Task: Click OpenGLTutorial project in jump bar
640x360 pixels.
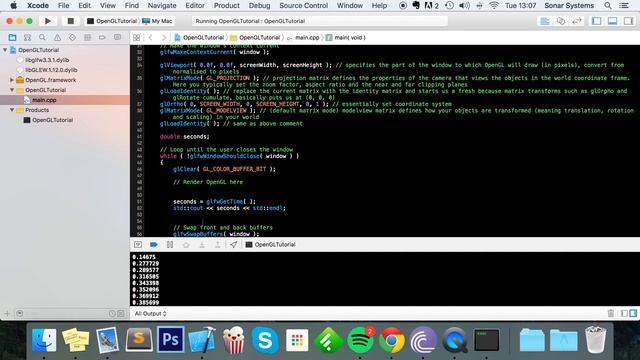Action: coord(199,38)
